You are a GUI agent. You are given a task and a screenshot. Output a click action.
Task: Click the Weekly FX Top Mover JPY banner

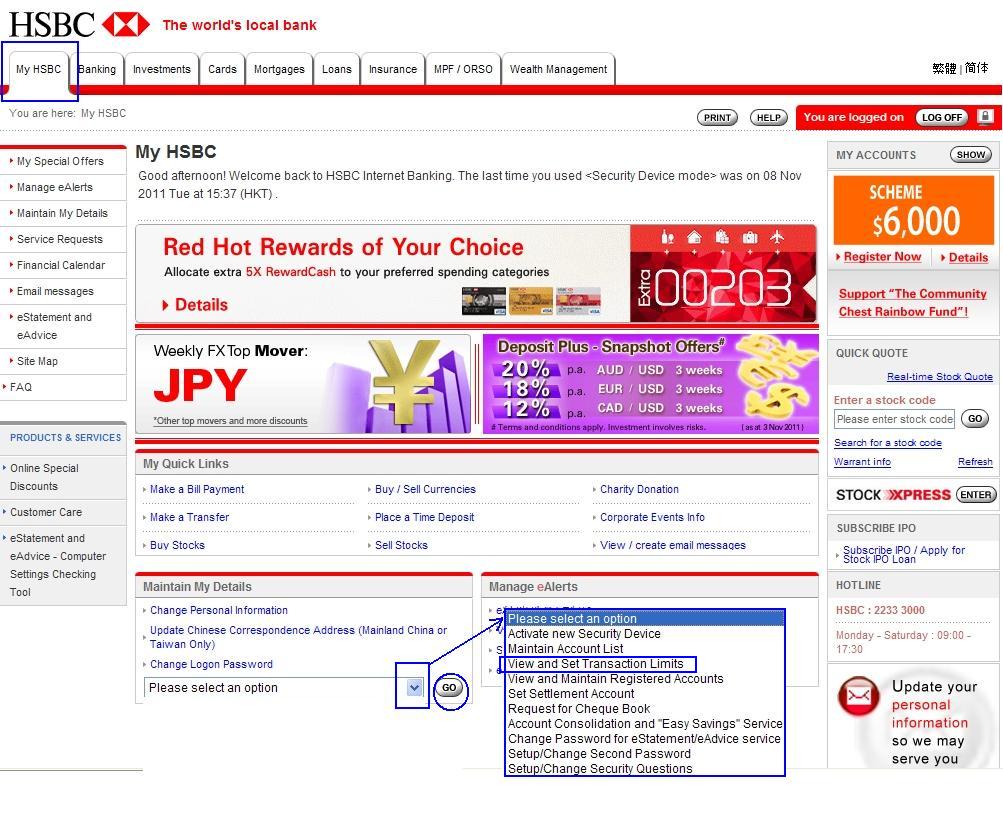[303, 384]
